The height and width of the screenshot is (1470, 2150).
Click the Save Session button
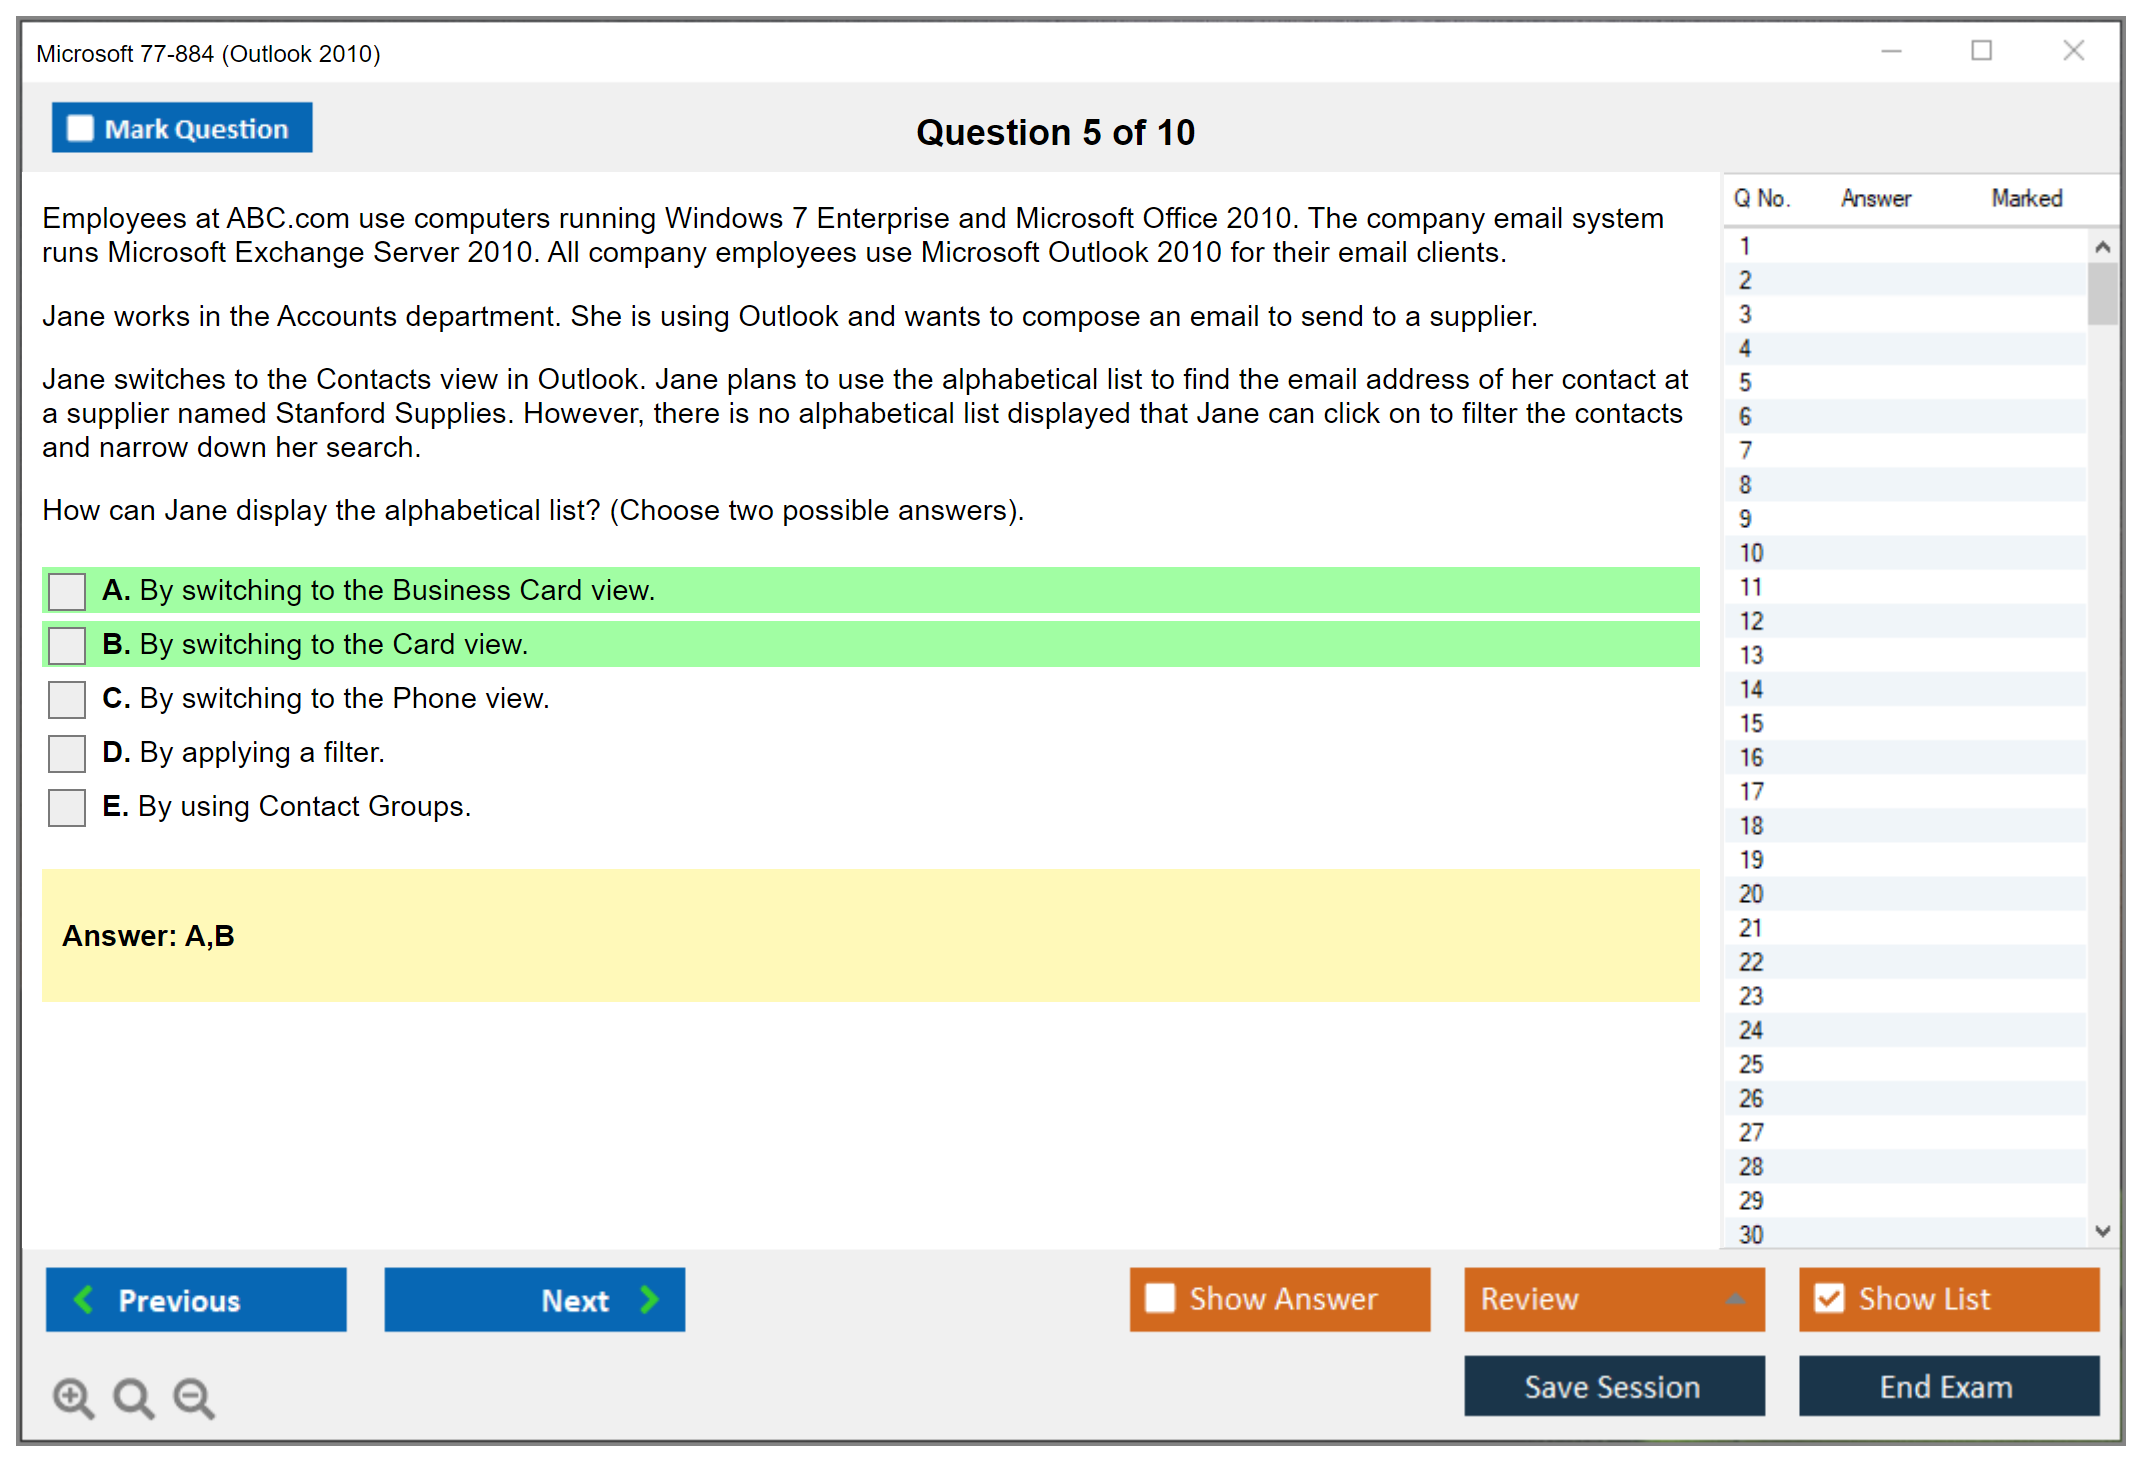point(1613,1386)
